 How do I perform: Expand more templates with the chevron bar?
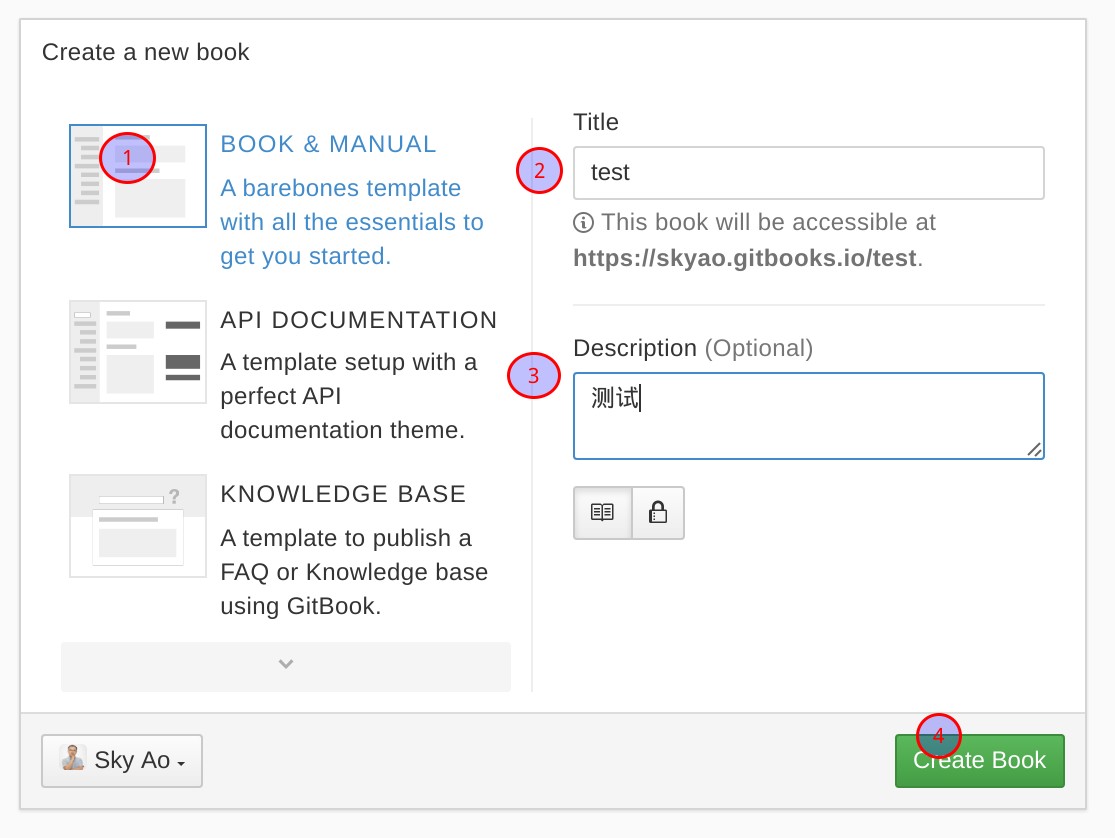(286, 666)
